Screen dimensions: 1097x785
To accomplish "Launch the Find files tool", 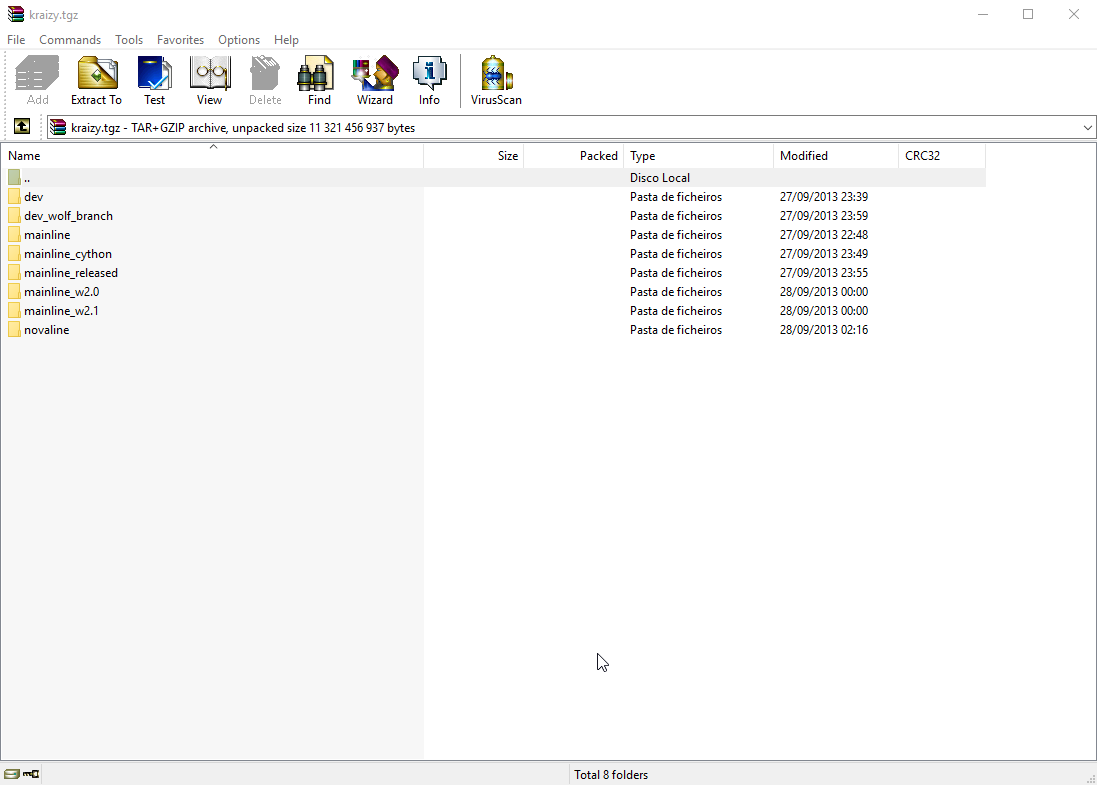I will pos(319,80).
